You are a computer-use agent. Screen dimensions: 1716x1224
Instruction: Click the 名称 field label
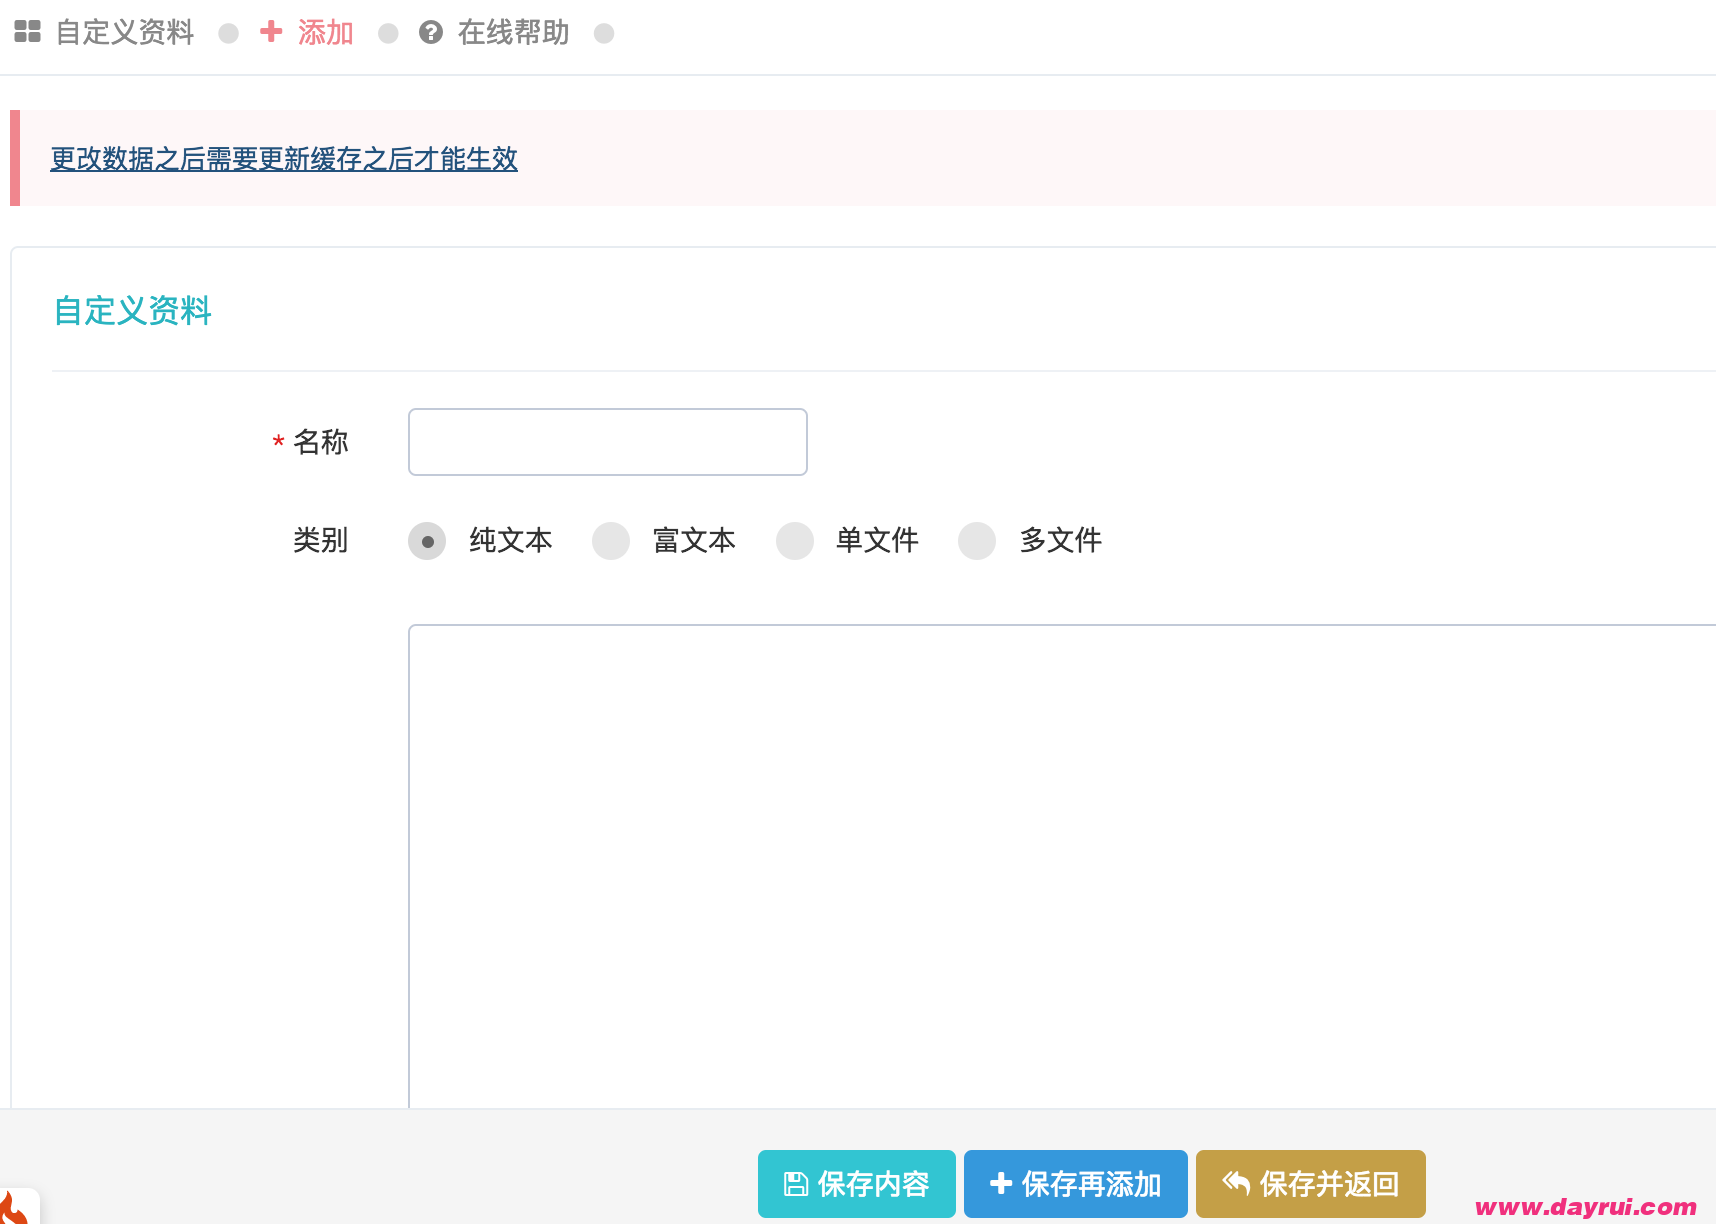321,442
